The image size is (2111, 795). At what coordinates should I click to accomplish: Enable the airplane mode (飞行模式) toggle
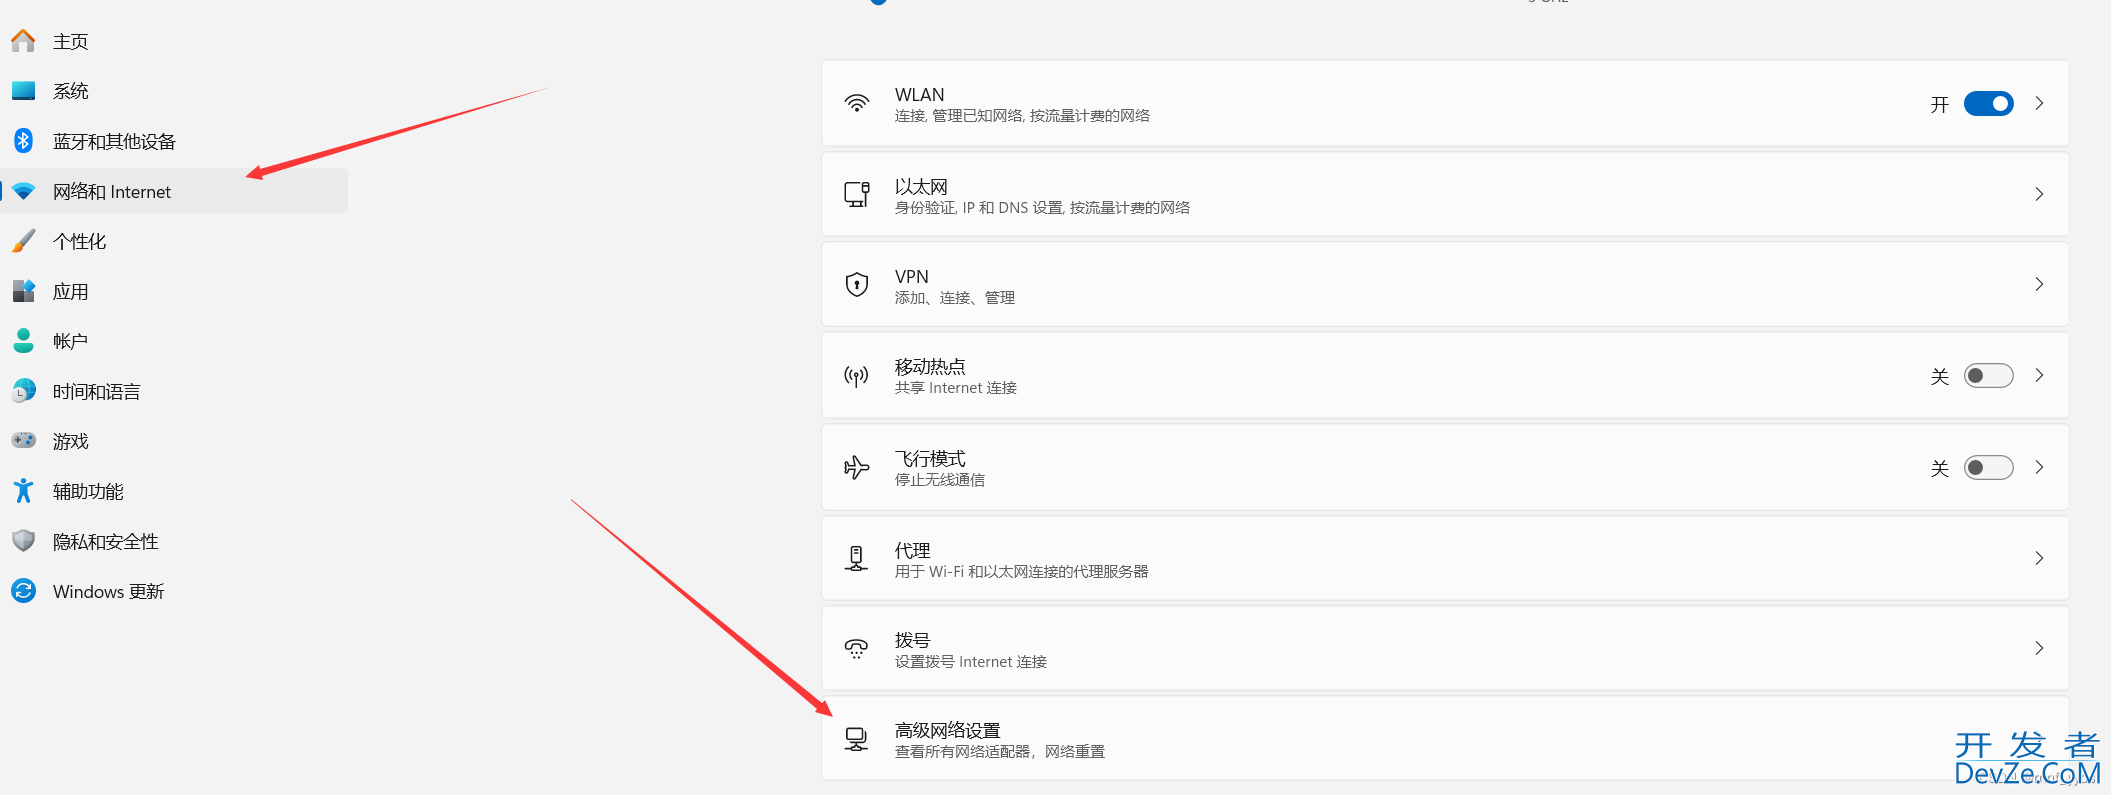(x=1988, y=468)
